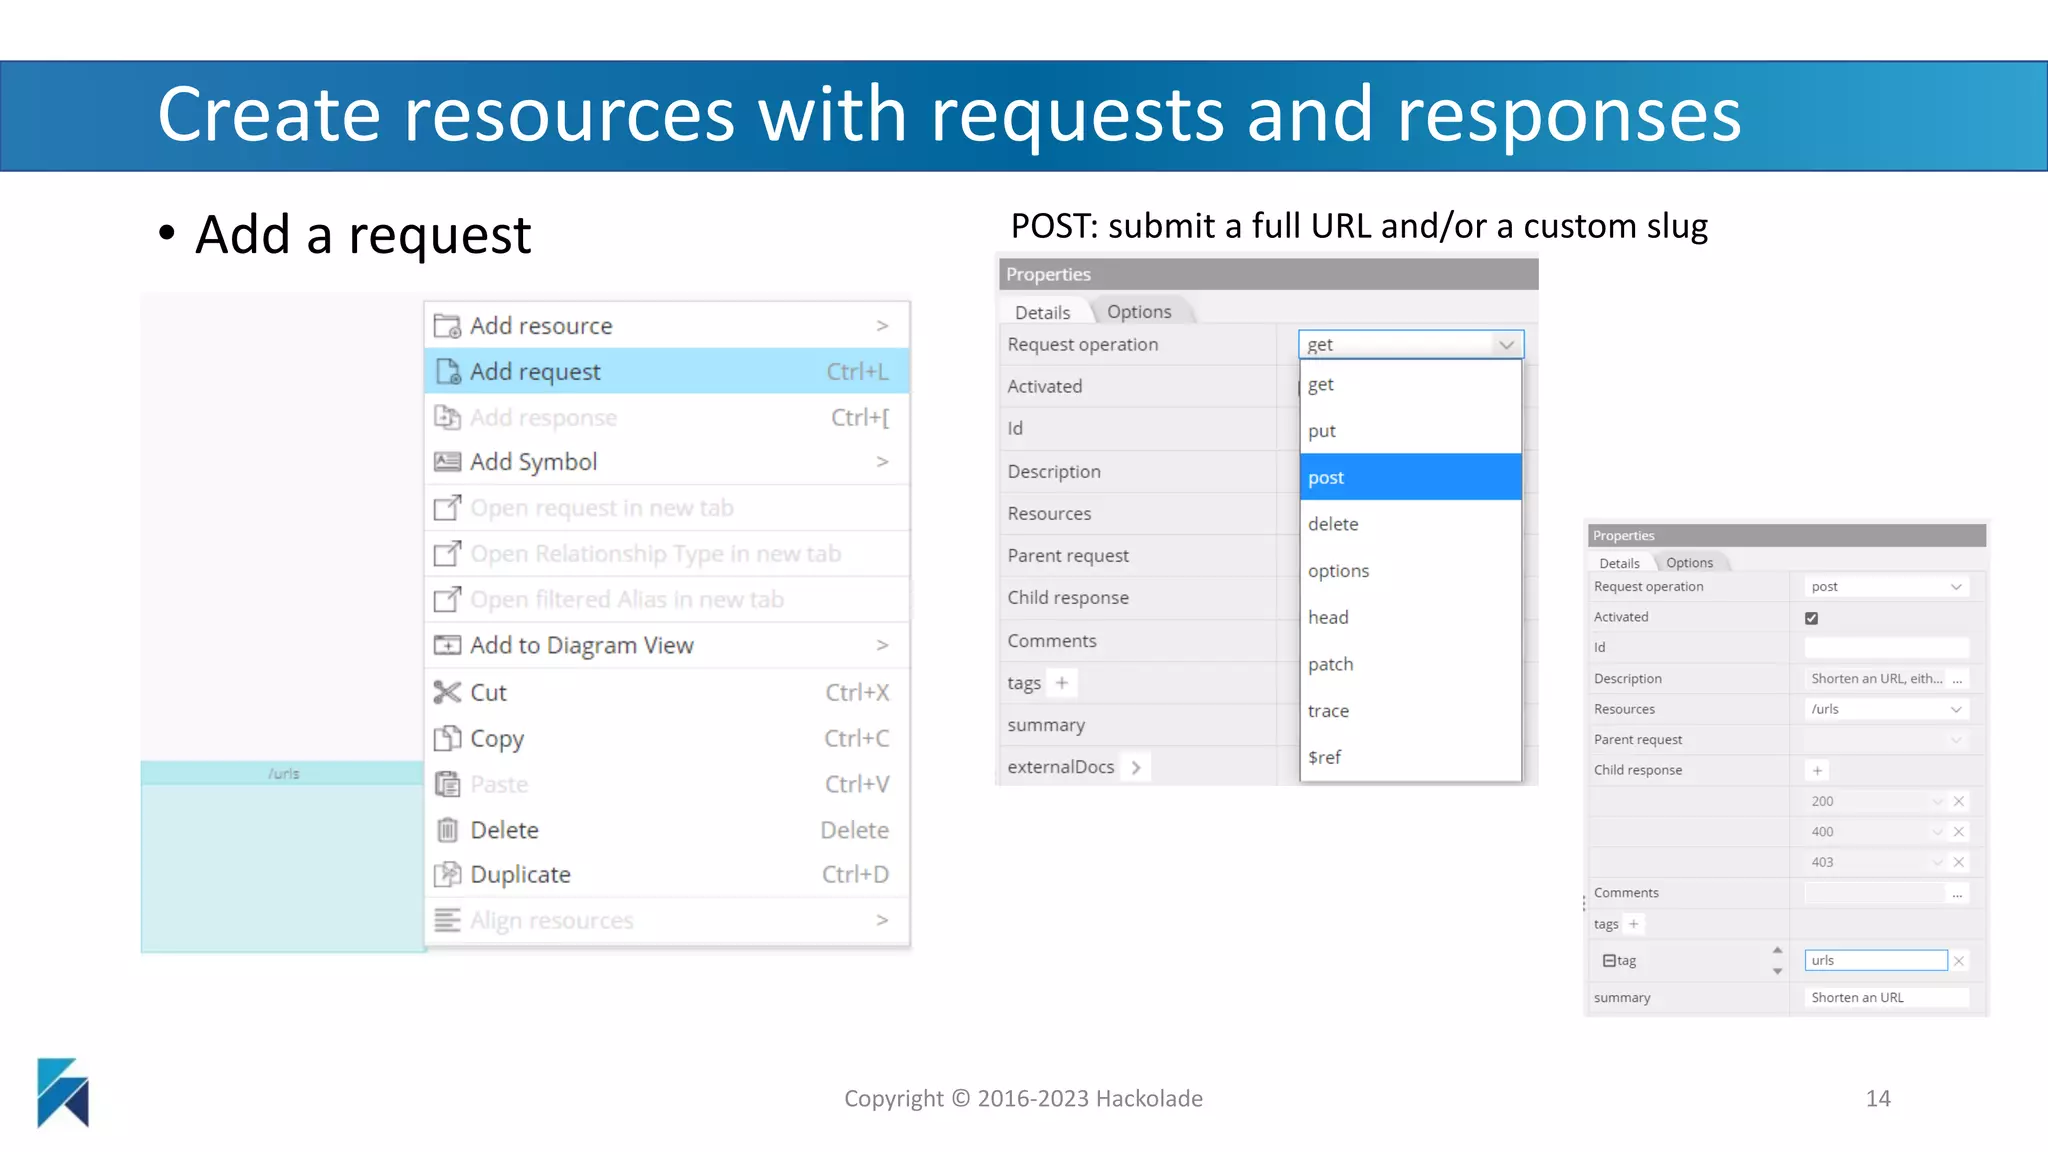The width and height of the screenshot is (2048, 1152).
Task: Switch to Options tab in large Properties
Action: (x=1139, y=312)
